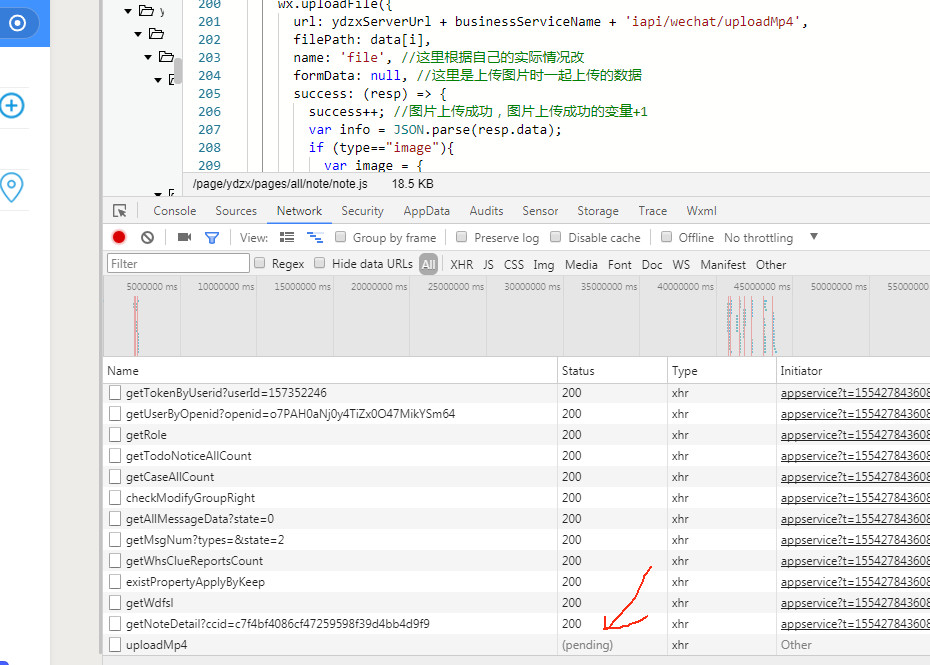Image resolution: width=930 pixels, height=665 pixels.
Task: Click the capture screenshots camera icon
Action: point(184,238)
